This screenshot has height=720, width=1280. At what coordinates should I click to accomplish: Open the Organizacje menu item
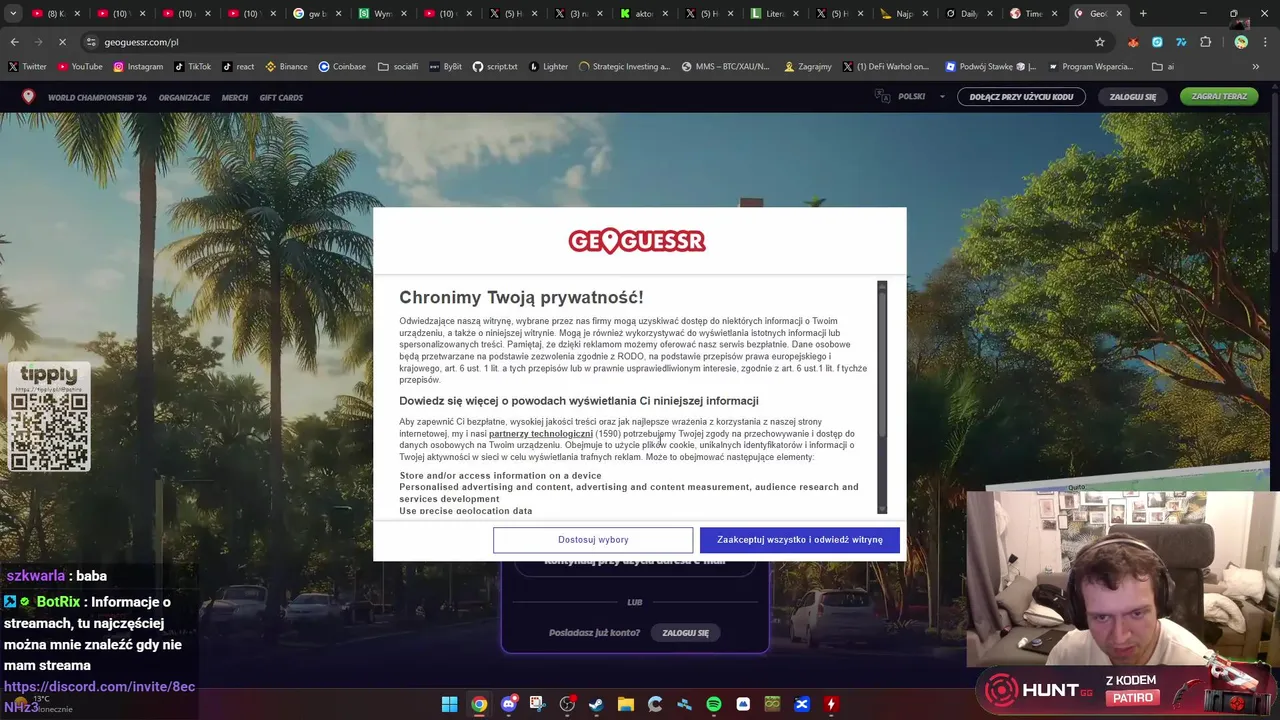coord(184,97)
